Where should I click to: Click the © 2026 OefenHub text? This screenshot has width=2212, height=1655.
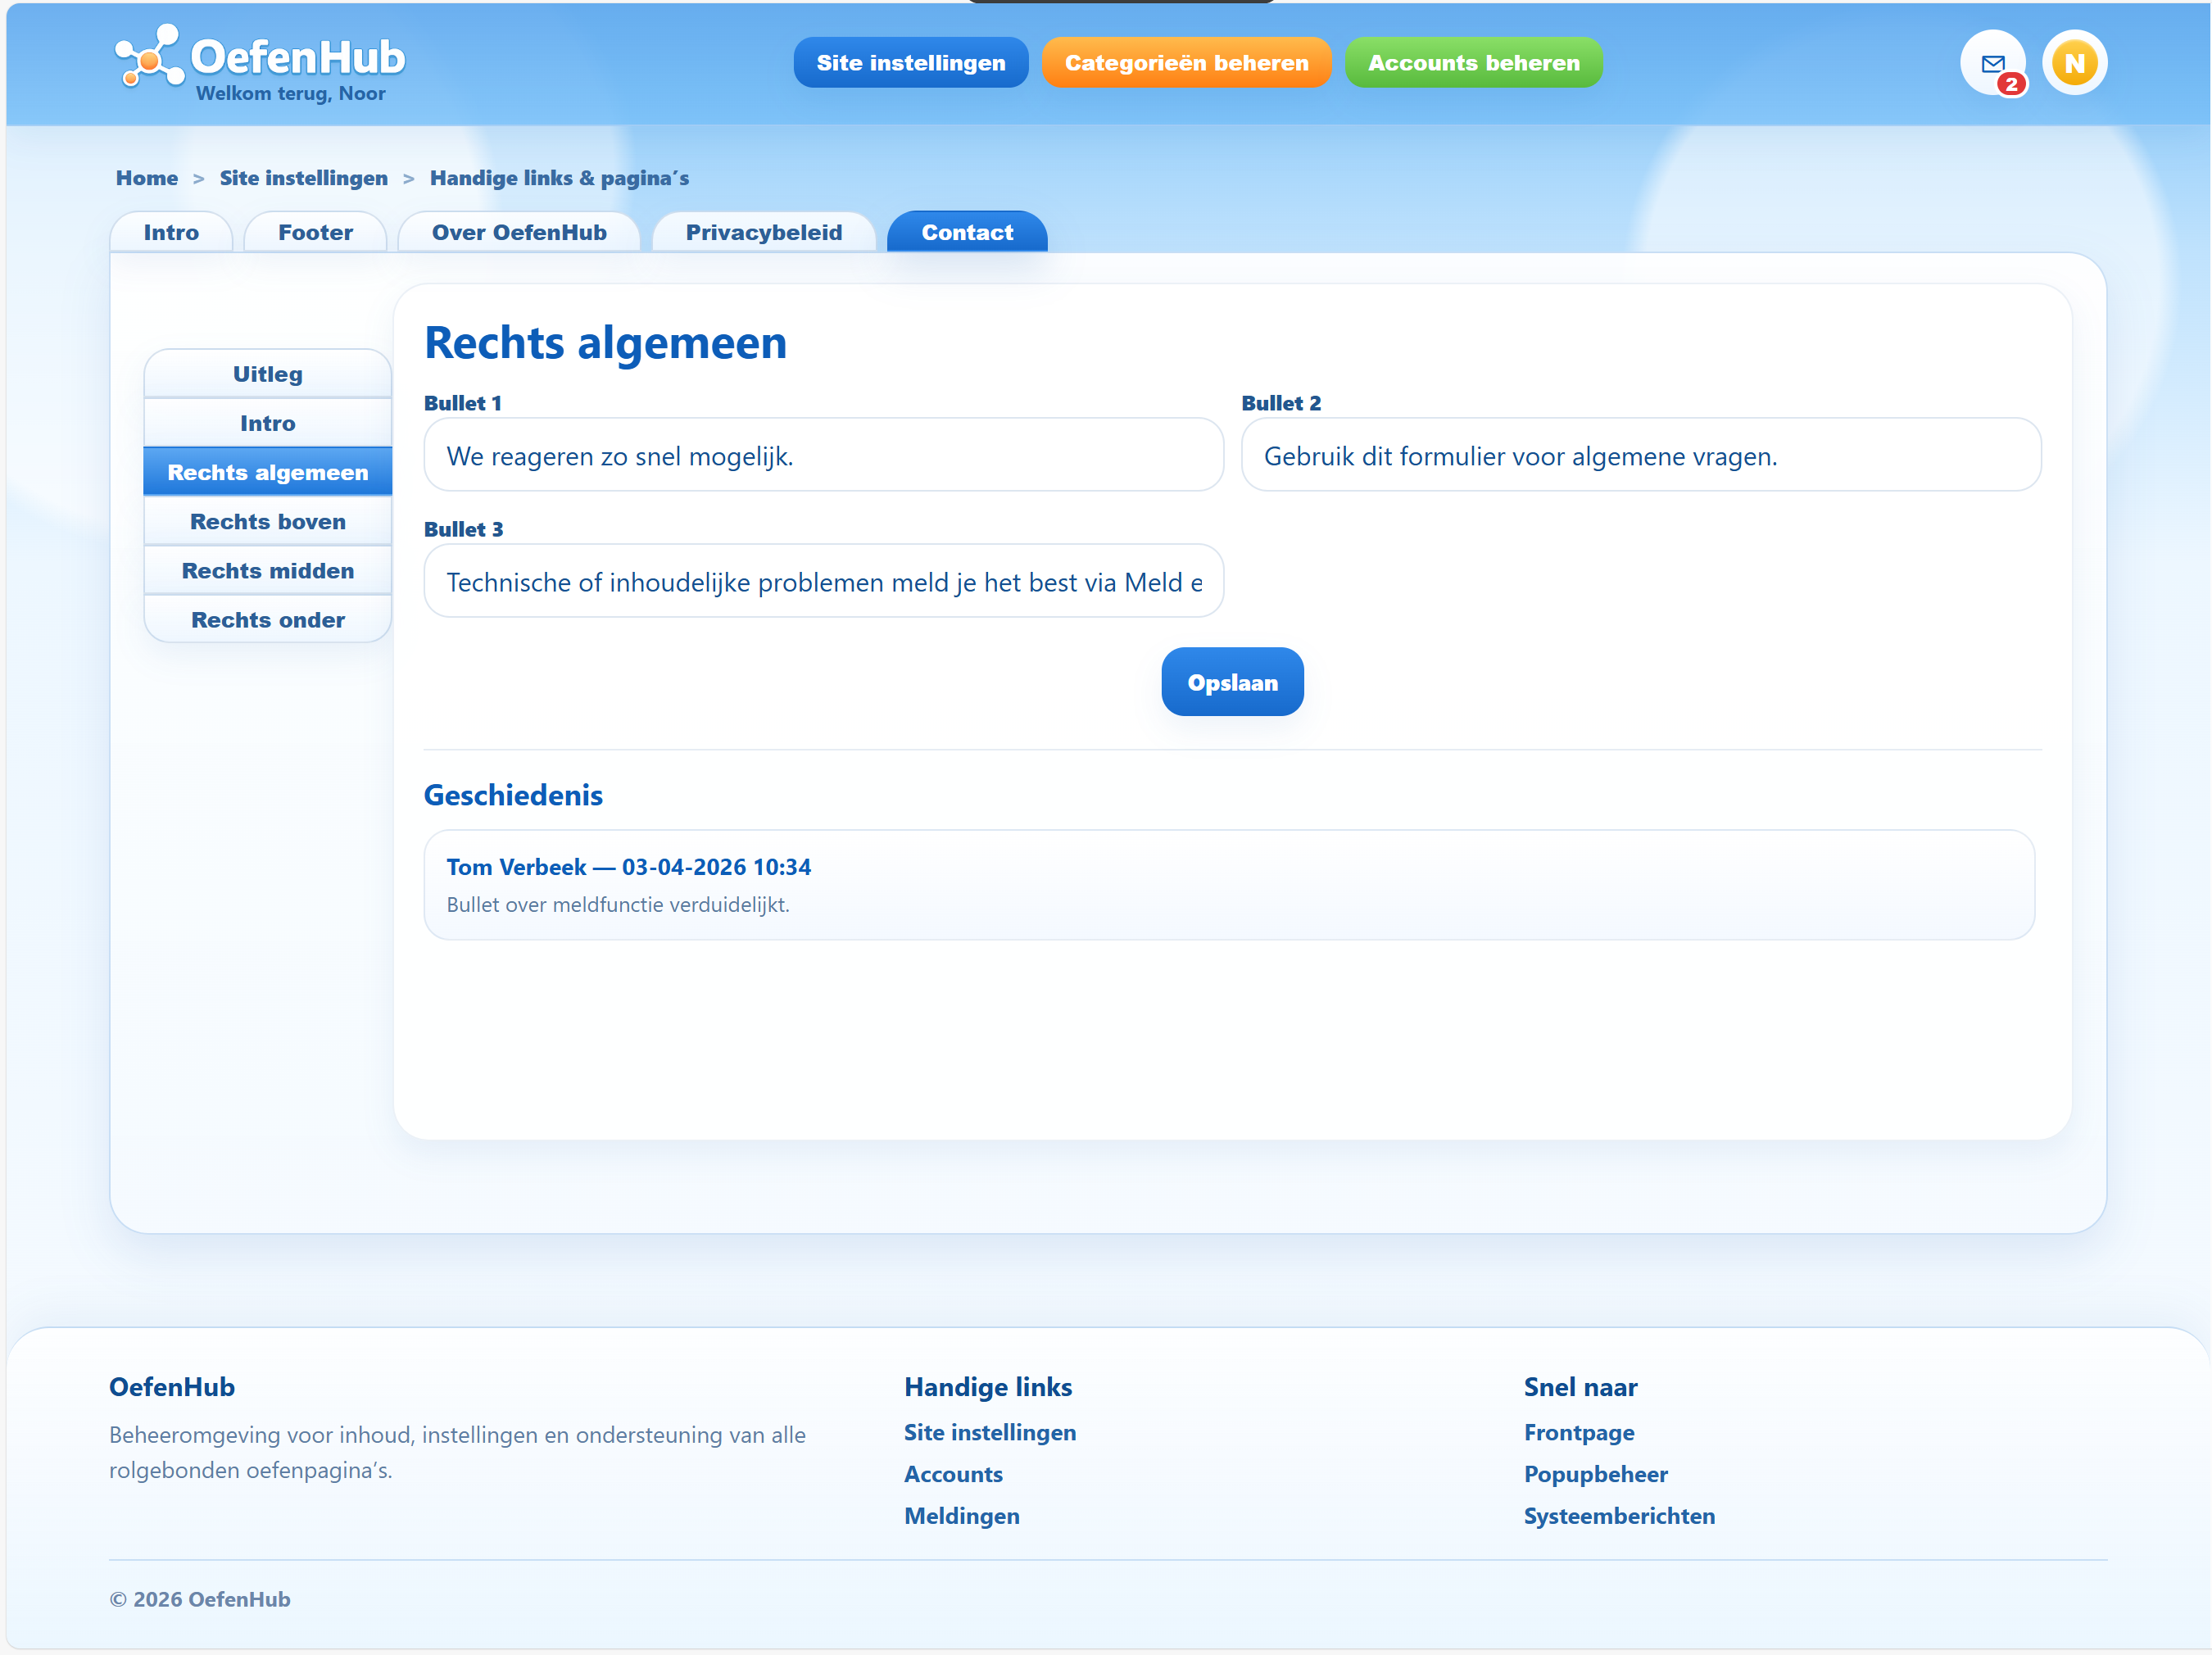(200, 1600)
